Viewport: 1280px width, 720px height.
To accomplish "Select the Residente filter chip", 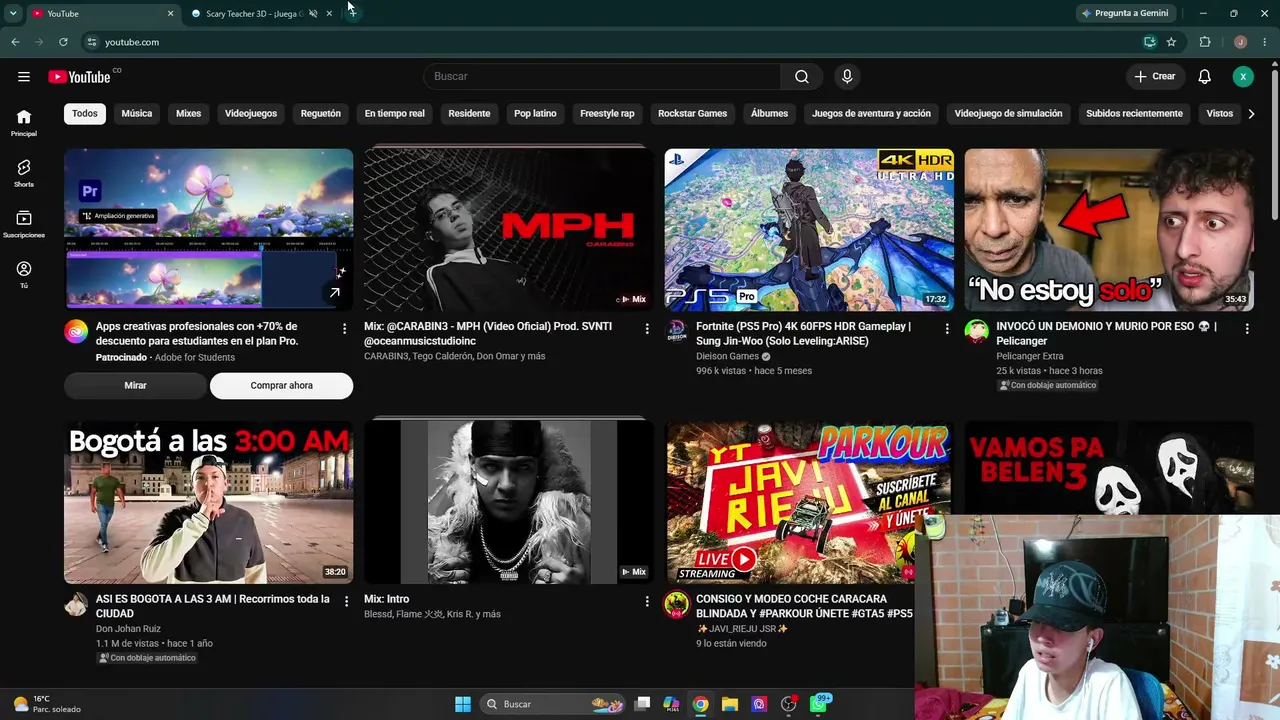I will [x=470, y=114].
